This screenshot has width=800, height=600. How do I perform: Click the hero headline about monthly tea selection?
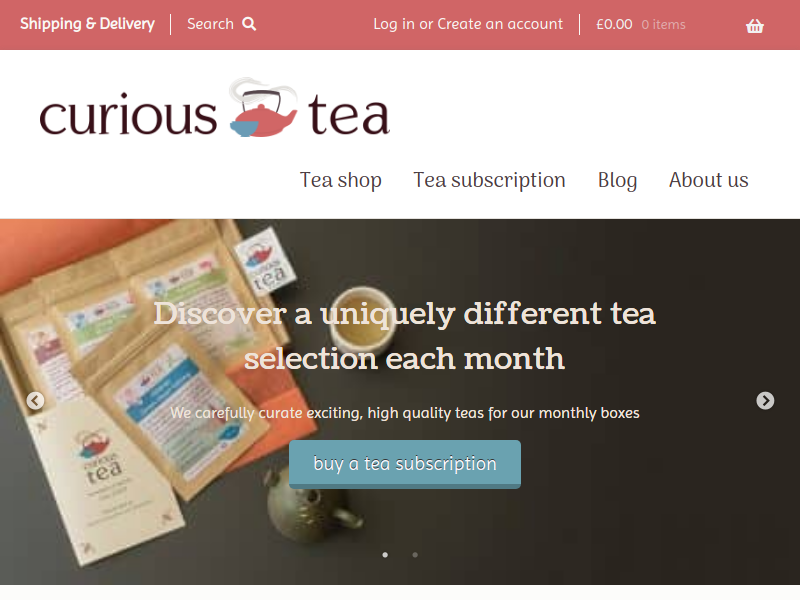[405, 336]
